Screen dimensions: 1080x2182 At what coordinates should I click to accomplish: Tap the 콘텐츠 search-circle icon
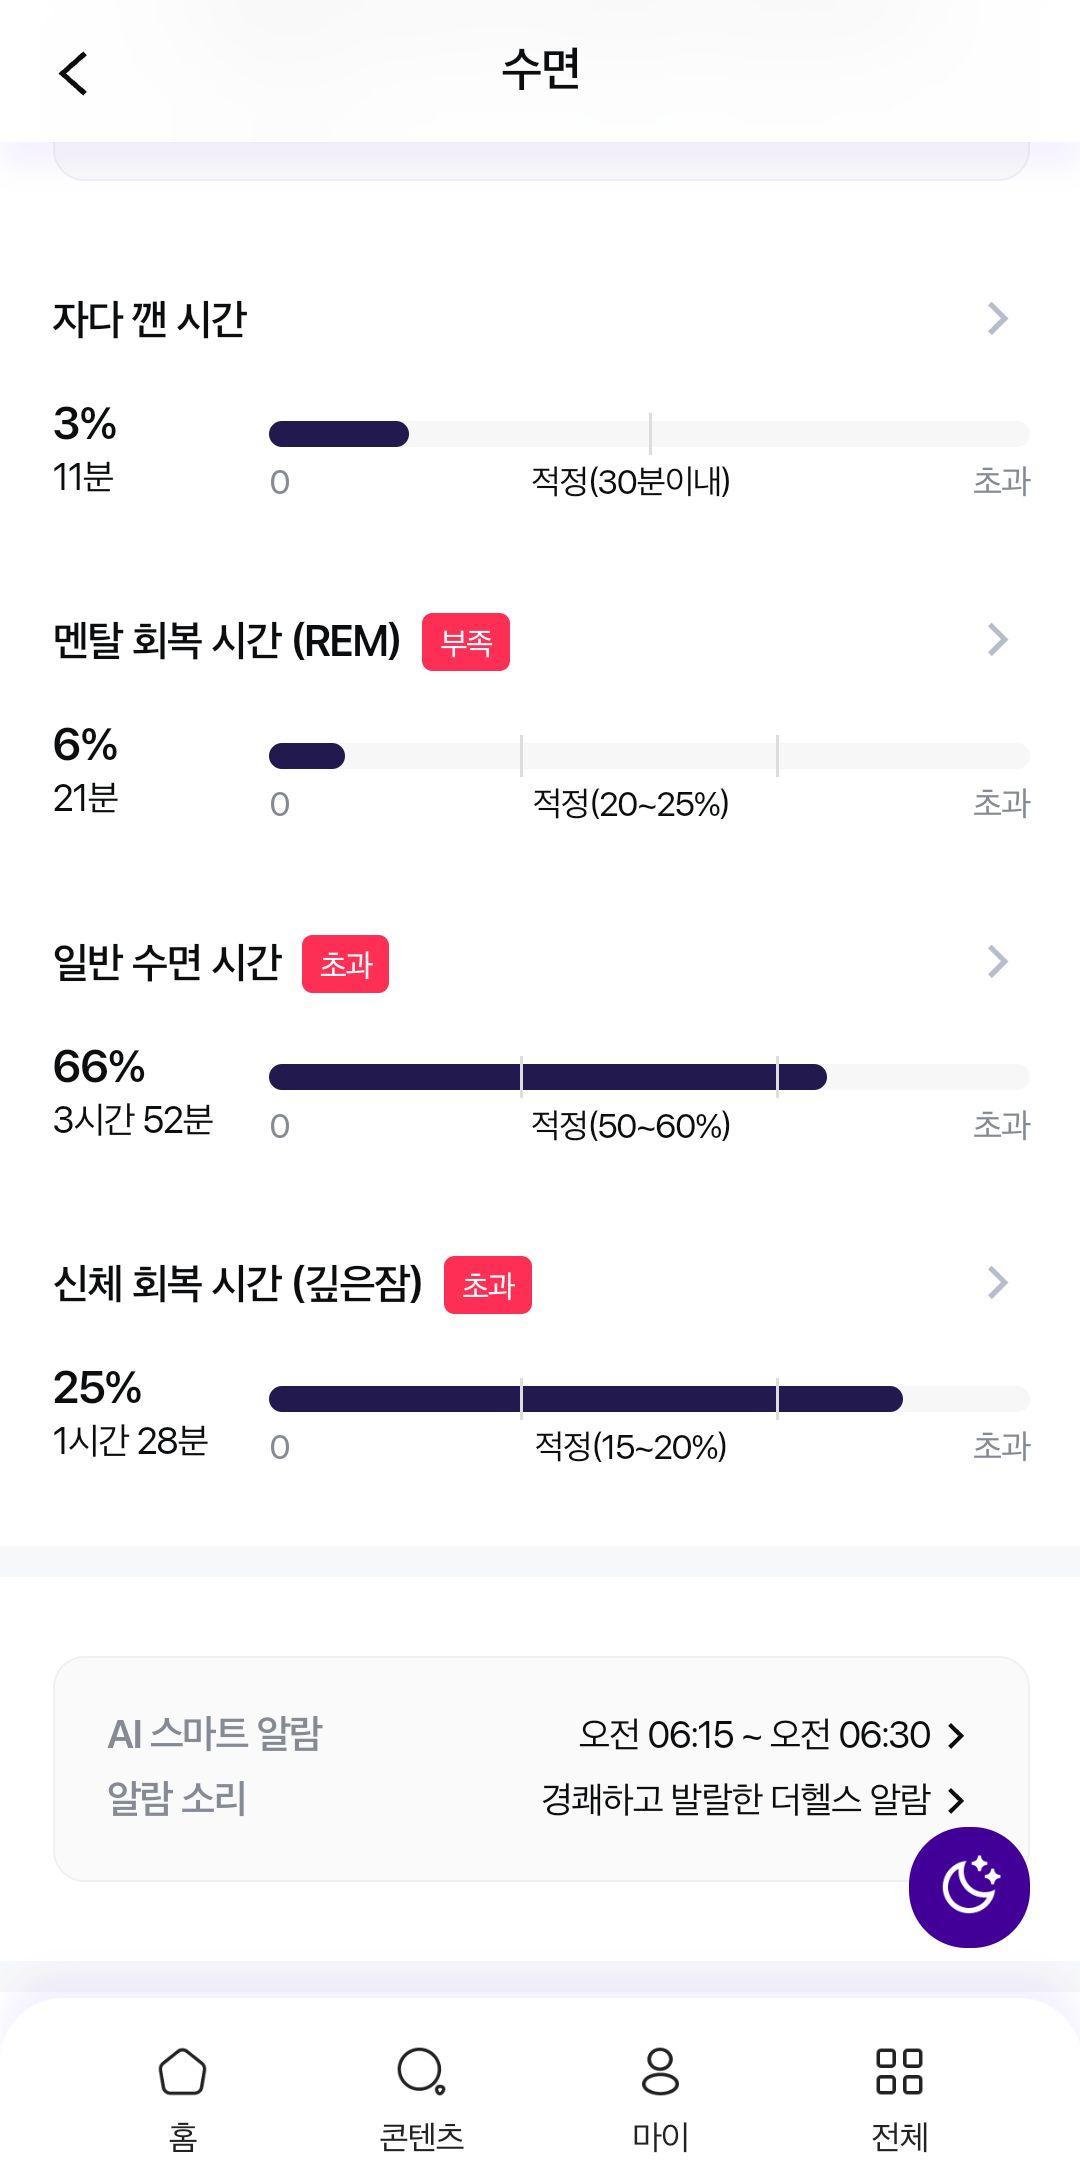pyautogui.click(x=421, y=2070)
